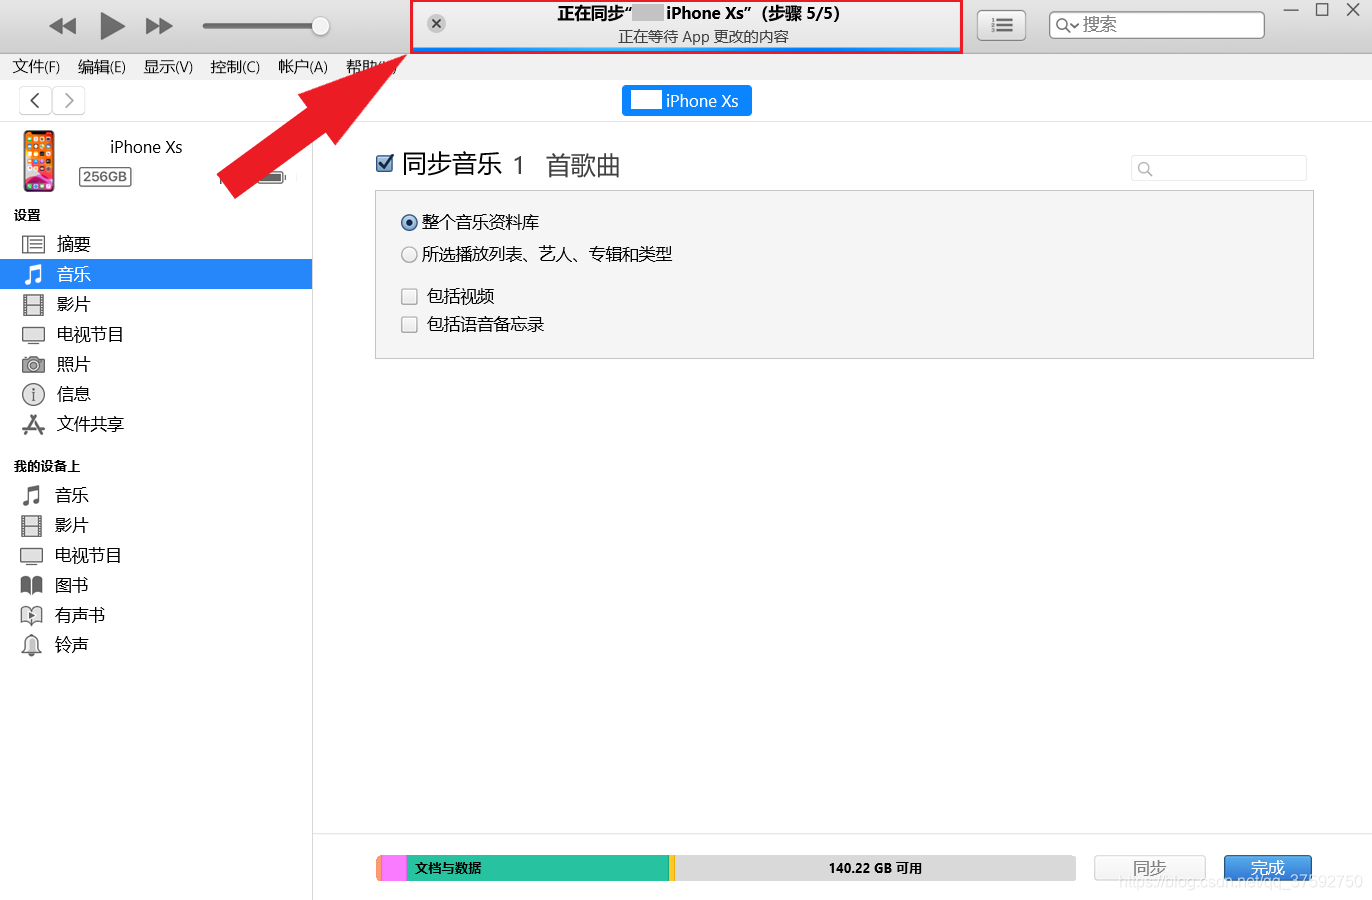This screenshot has height=900, width=1372.
Task: Click the pink storage bar segment
Action: (394, 868)
